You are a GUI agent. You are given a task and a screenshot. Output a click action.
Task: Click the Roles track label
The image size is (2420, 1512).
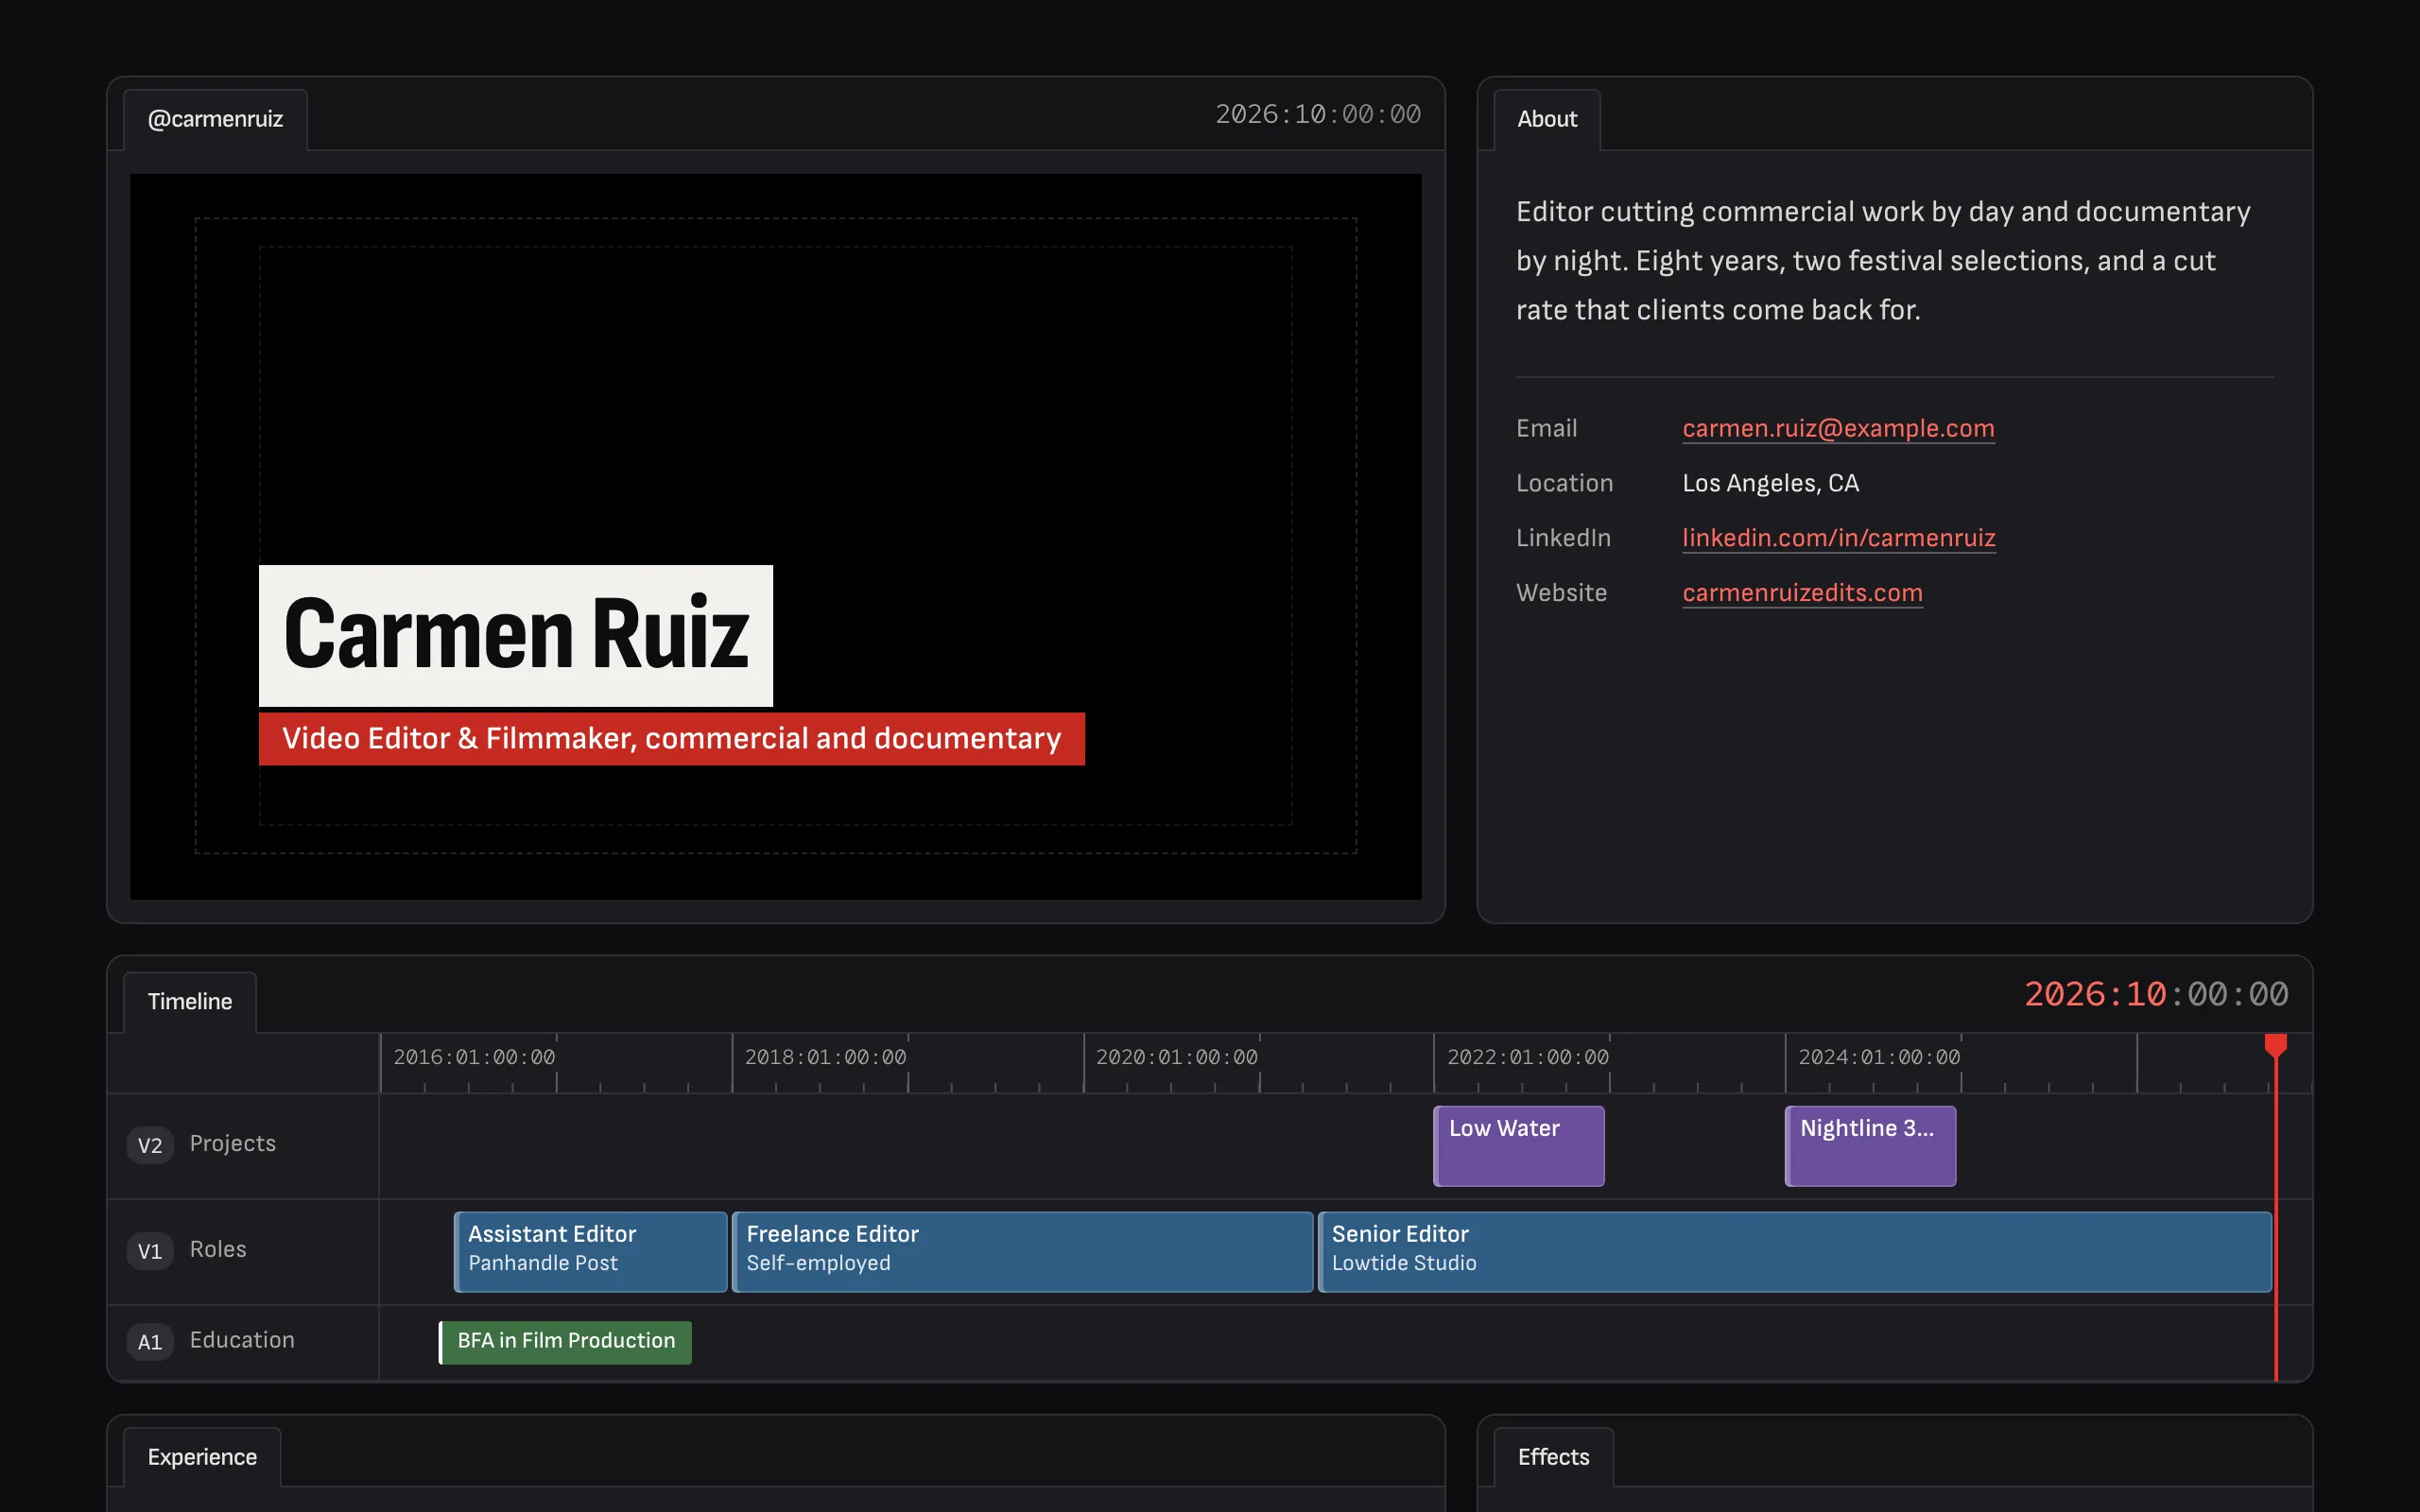click(218, 1250)
